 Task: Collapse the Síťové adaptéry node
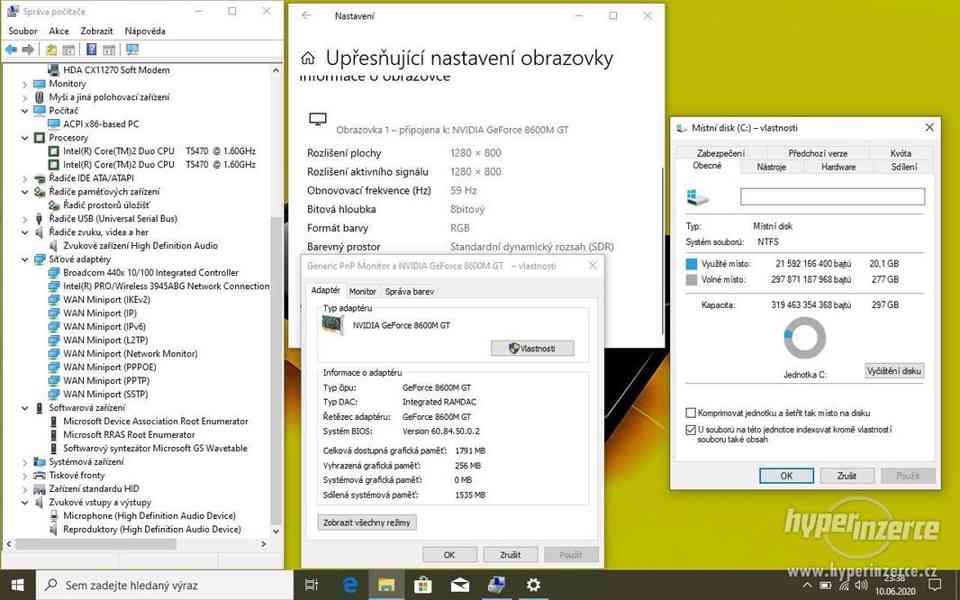(x=25, y=259)
